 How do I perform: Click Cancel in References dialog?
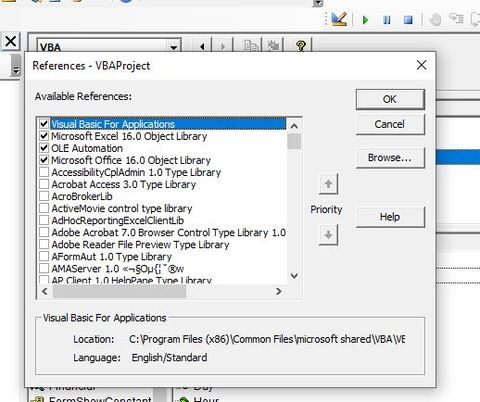pyautogui.click(x=390, y=124)
